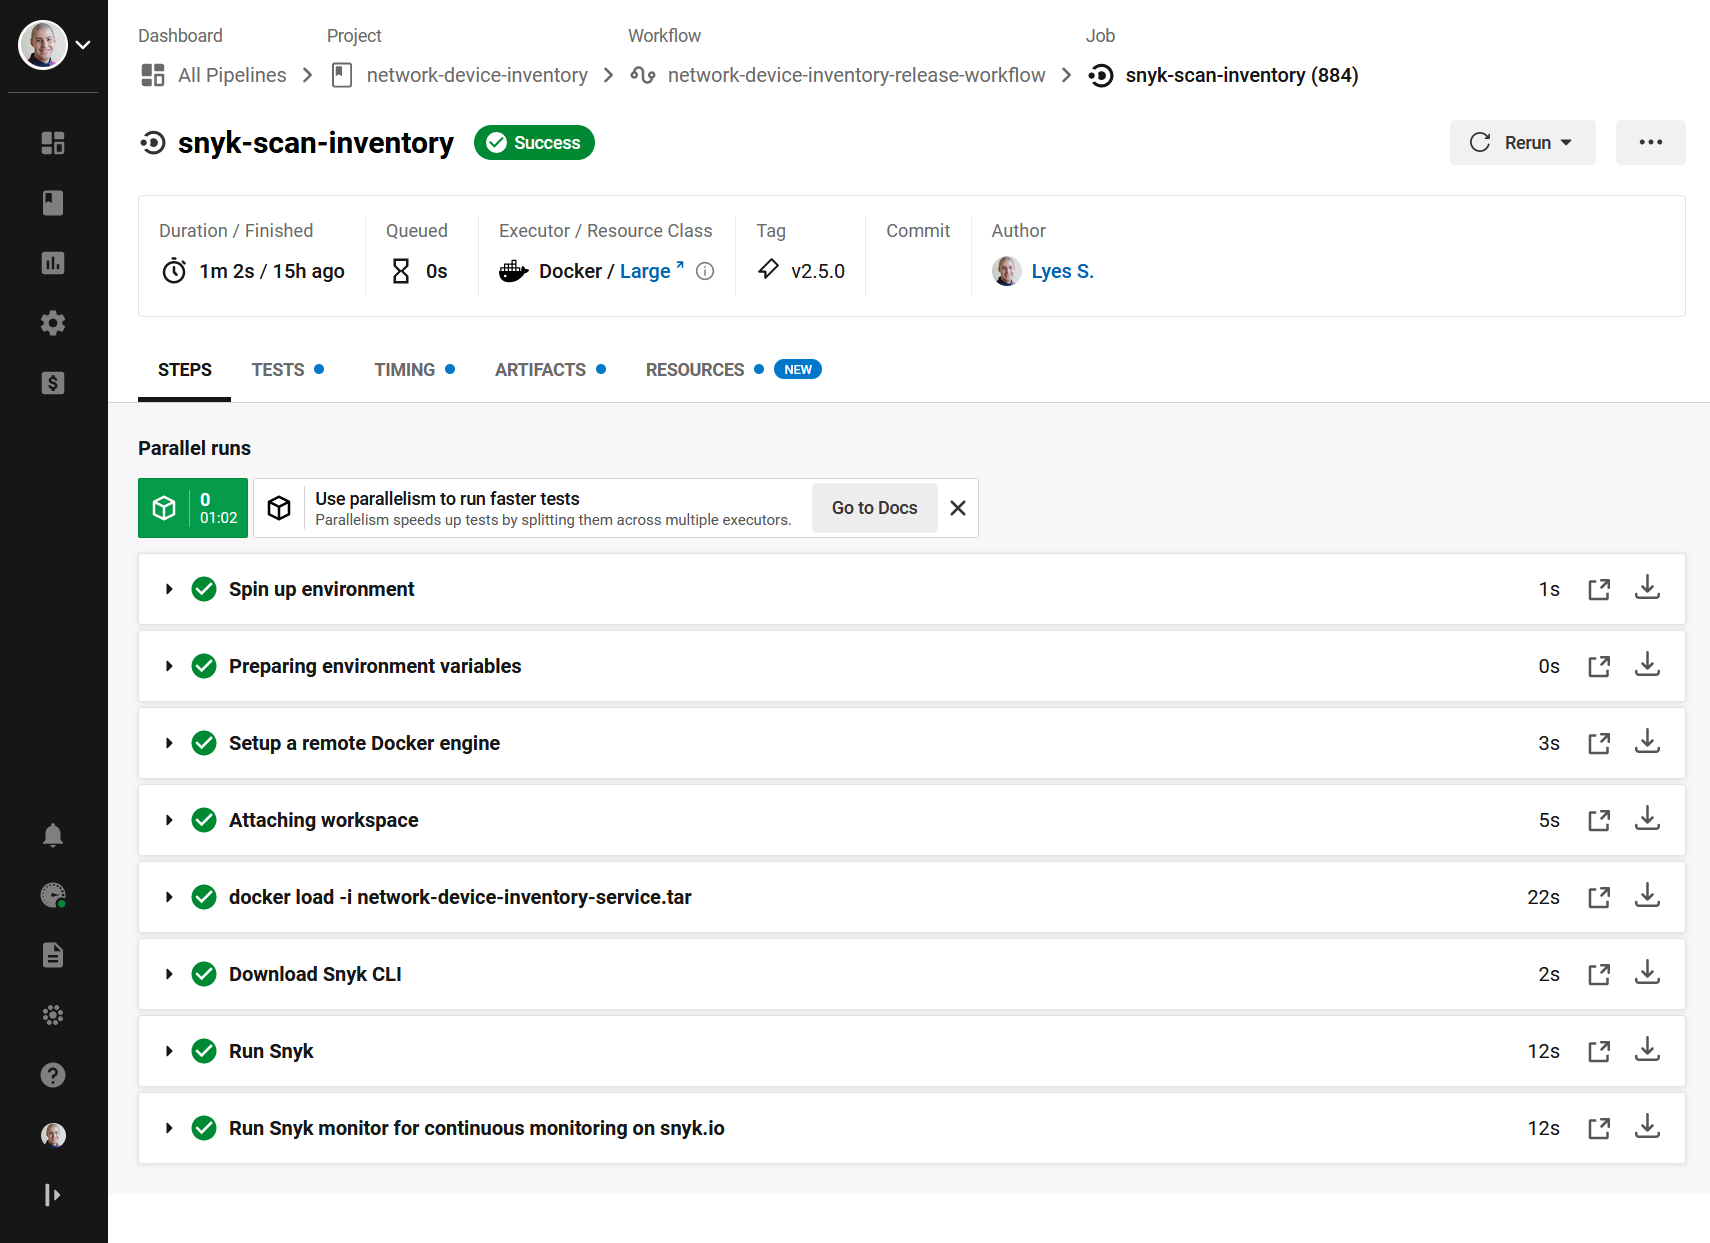Download the Download Snyk CLI step output
Viewport: 1710px width, 1243px height.
click(1647, 973)
